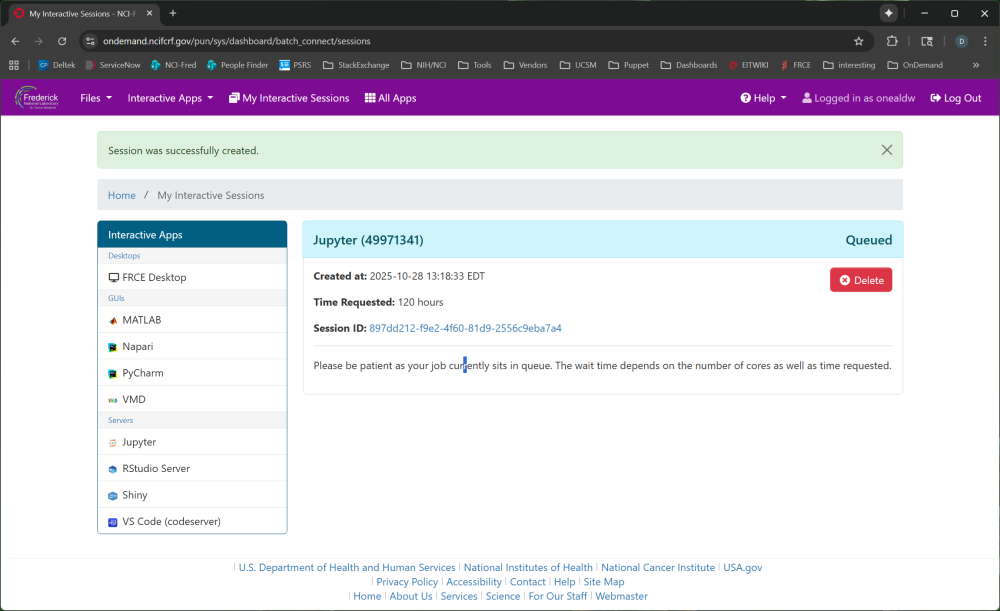Choose VMD in the sidebar
This screenshot has width=1000, height=611.
point(134,400)
